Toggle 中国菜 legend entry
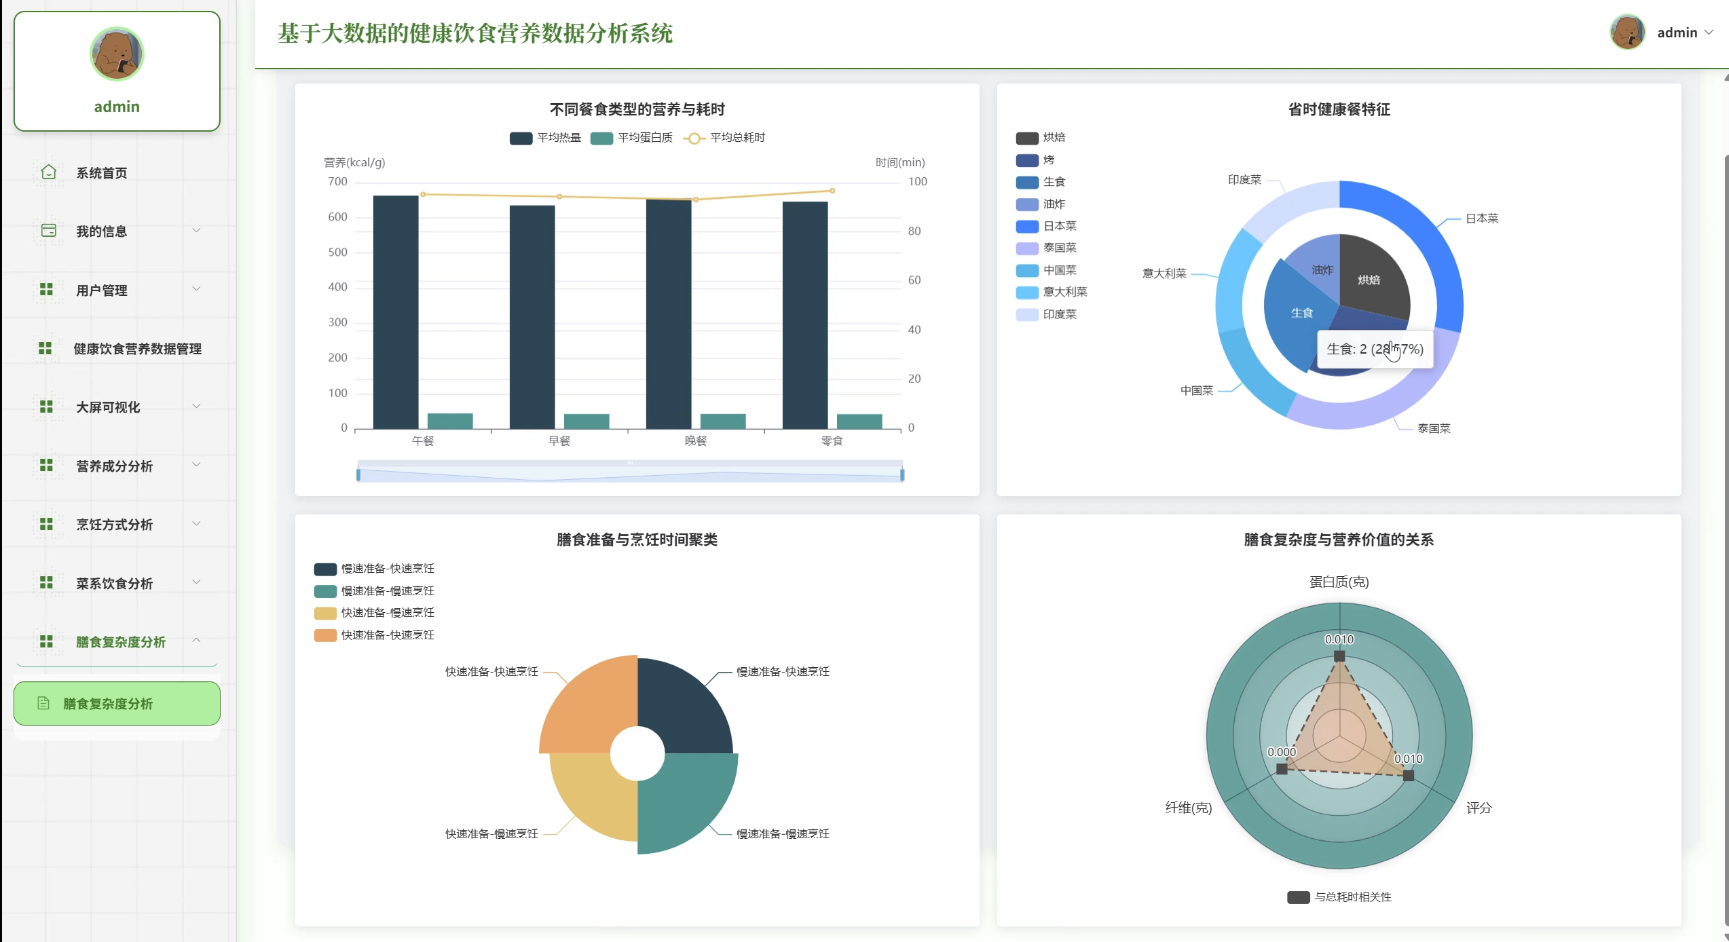This screenshot has width=1729, height=942. [x=1047, y=270]
